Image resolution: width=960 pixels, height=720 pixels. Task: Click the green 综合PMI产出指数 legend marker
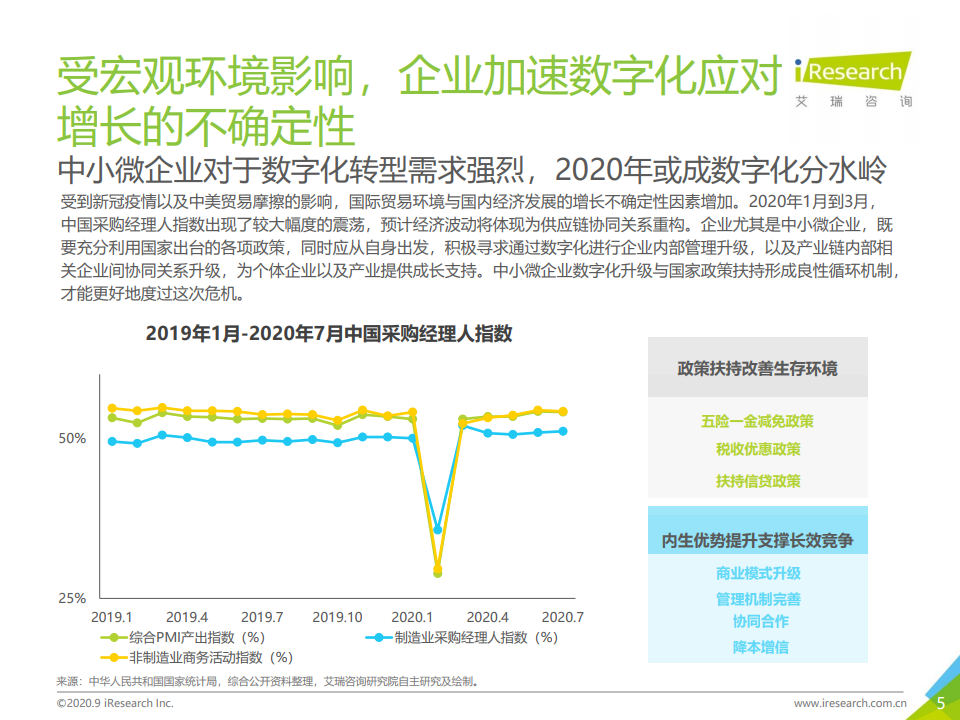[114, 638]
